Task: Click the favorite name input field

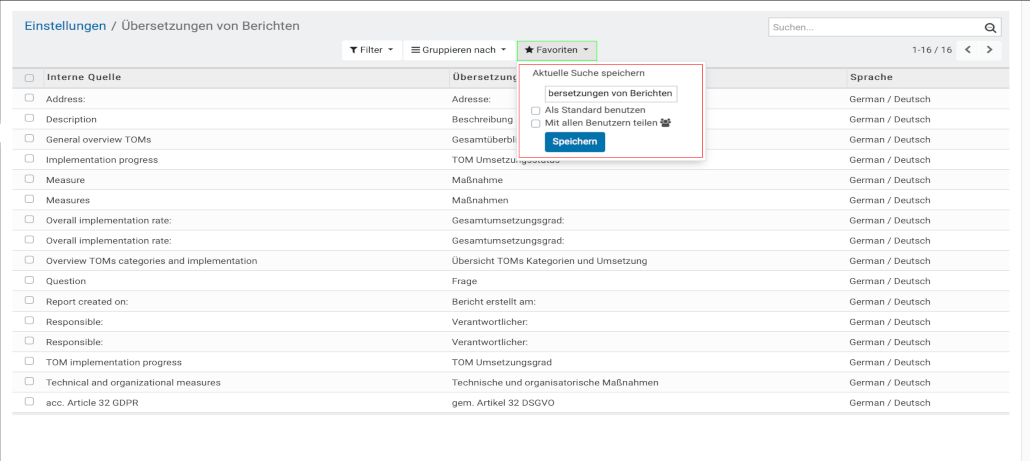Action: coord(611,93)
